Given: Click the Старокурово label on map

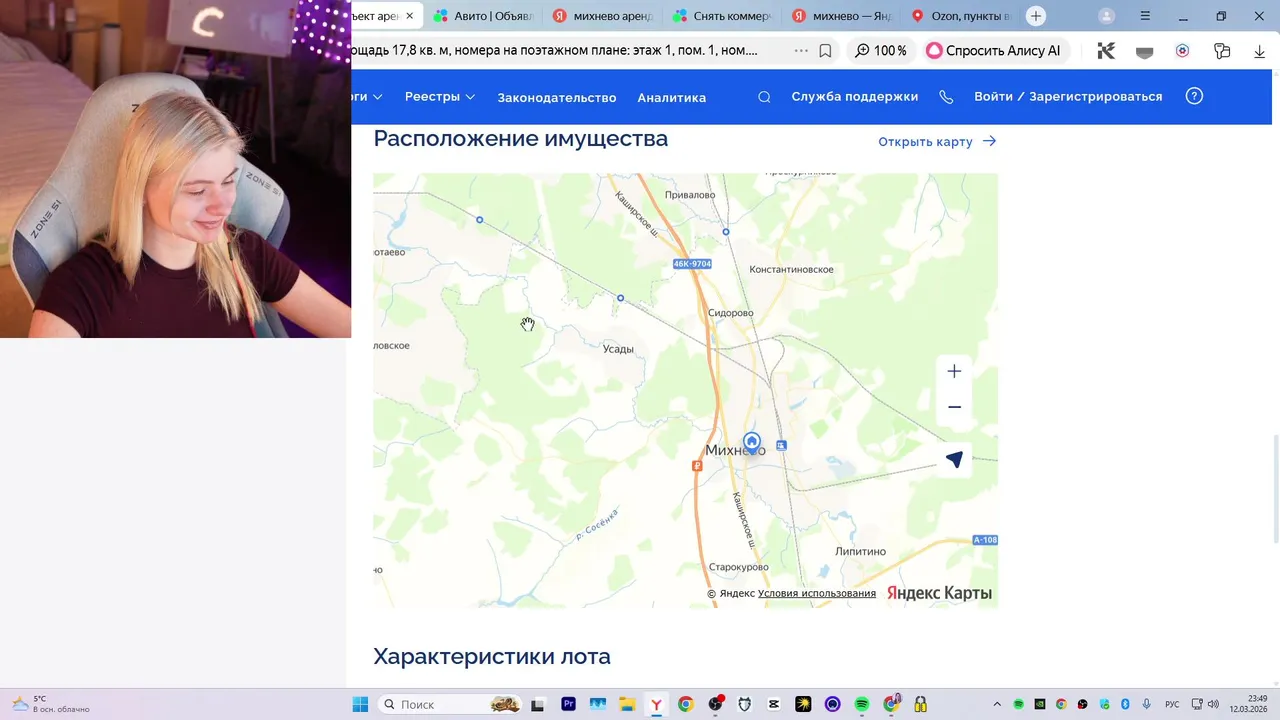Looking at the screenshot, I should (738, 567).
